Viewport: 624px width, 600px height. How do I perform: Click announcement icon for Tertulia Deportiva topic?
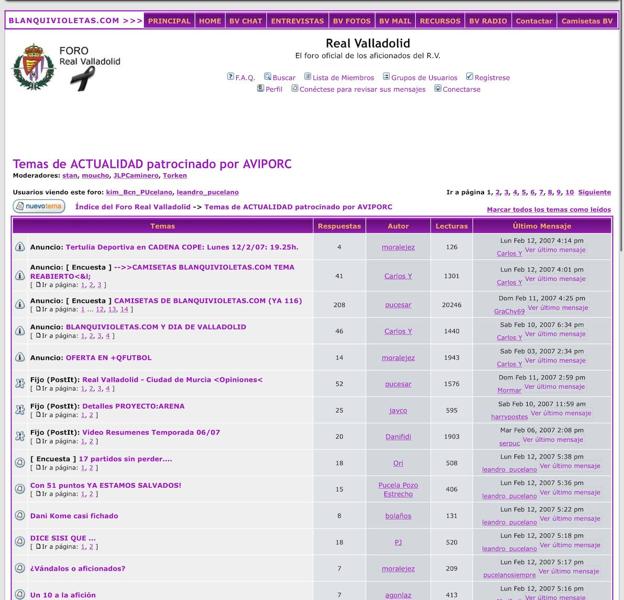(x=20, y=247)
